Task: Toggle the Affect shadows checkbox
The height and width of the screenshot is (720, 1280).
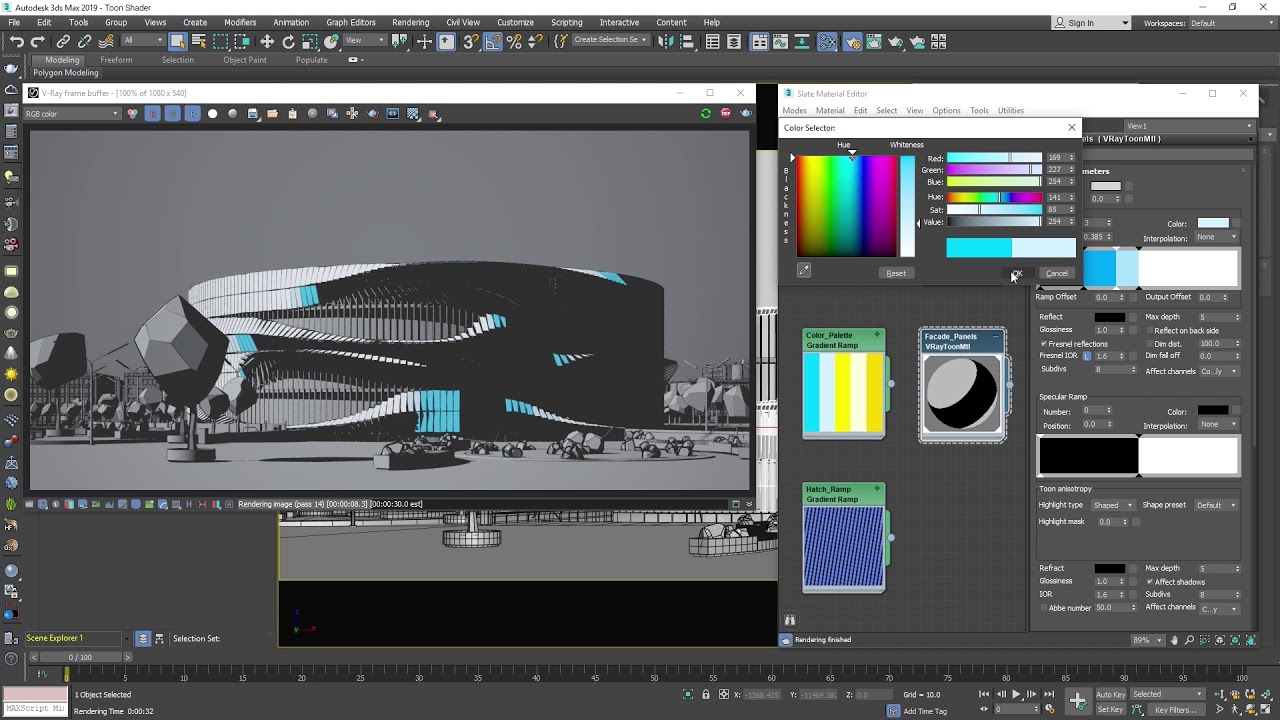Action: click(1150, 582)
